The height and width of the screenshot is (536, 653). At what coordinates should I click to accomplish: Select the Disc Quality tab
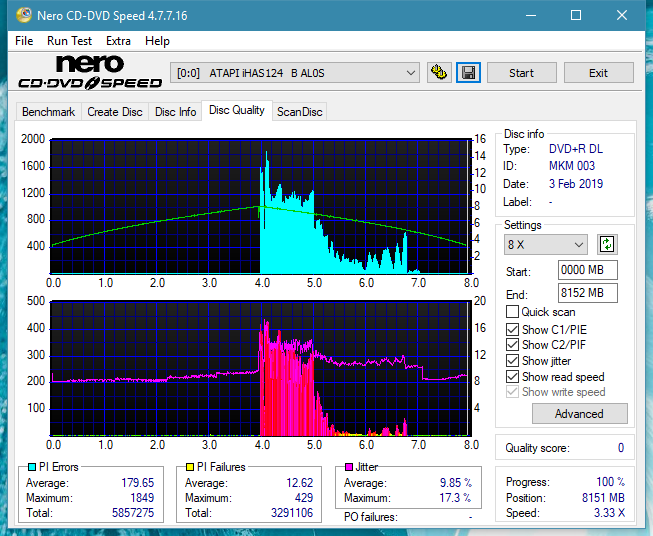click(x=237, y=110)
